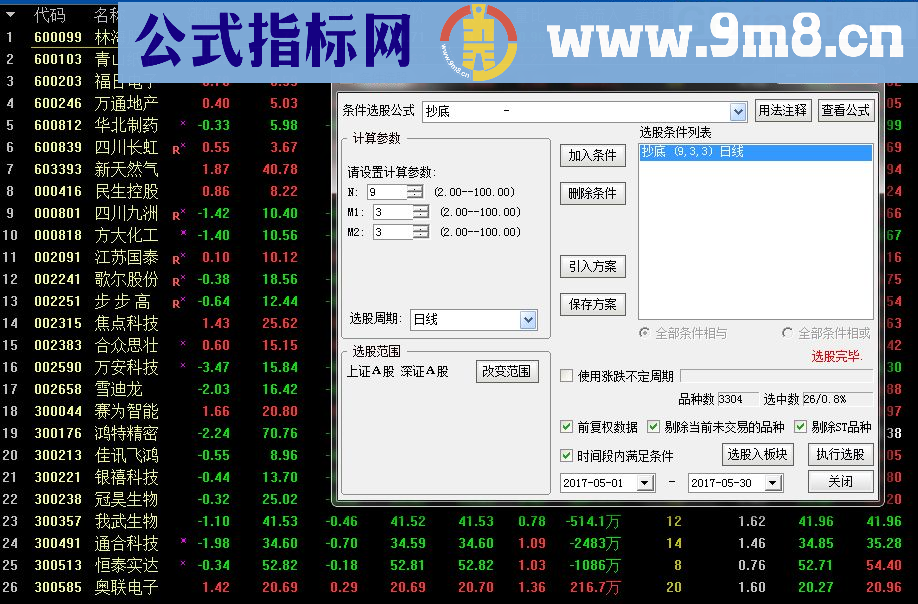Click the 用法注释 button

click(x=782, y=111)
